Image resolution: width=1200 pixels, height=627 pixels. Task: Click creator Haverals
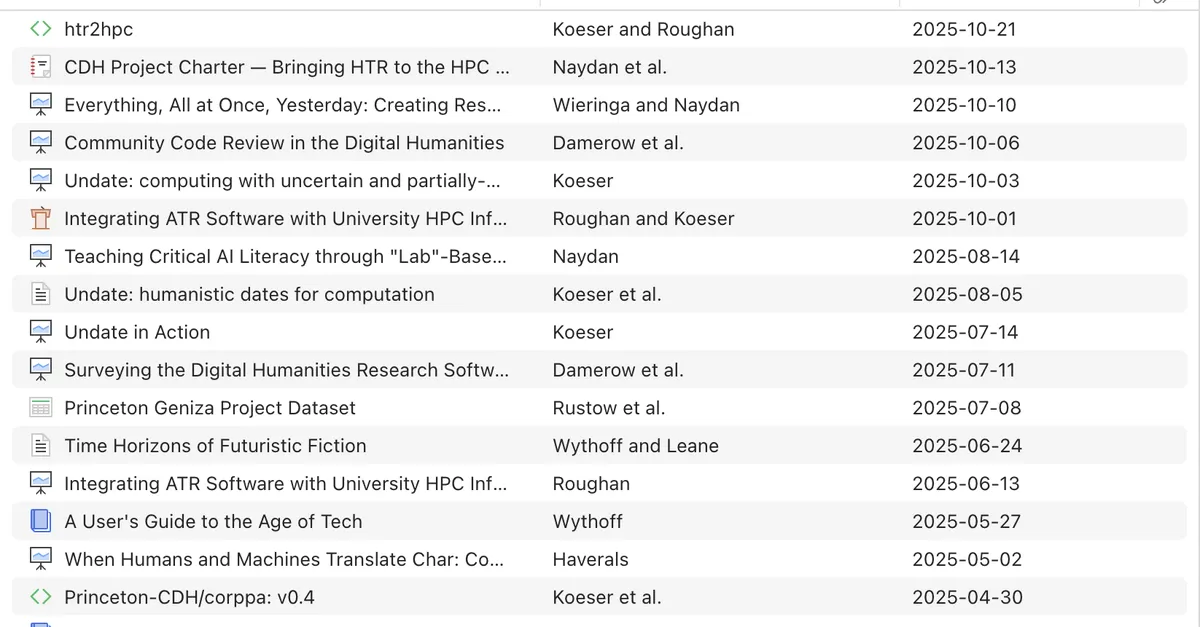[x=590, y=559]
